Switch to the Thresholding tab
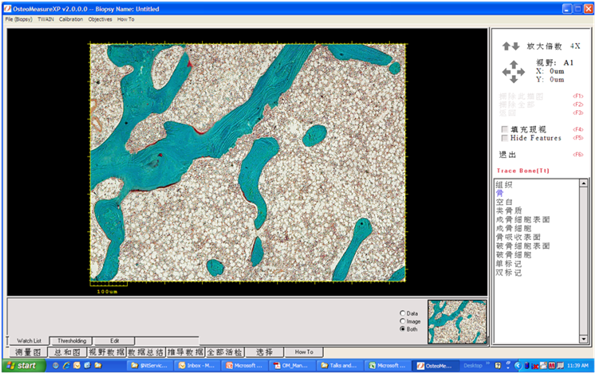The height and width of the screenshot is (374, 596). click(x=71, y=341)
